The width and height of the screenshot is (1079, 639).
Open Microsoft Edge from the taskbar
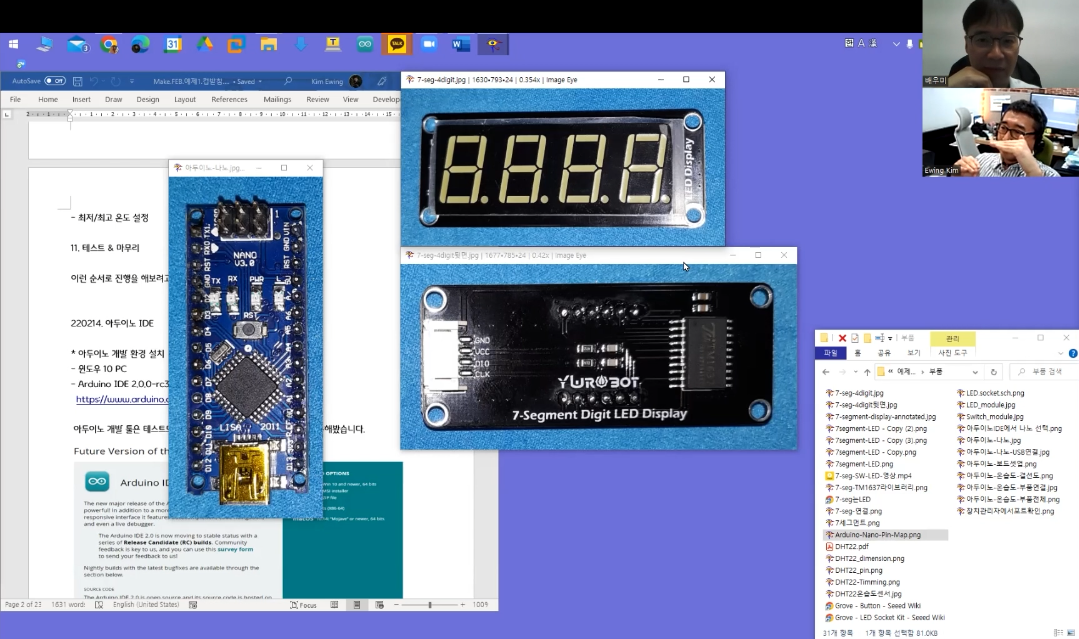(x=140, y=45)
